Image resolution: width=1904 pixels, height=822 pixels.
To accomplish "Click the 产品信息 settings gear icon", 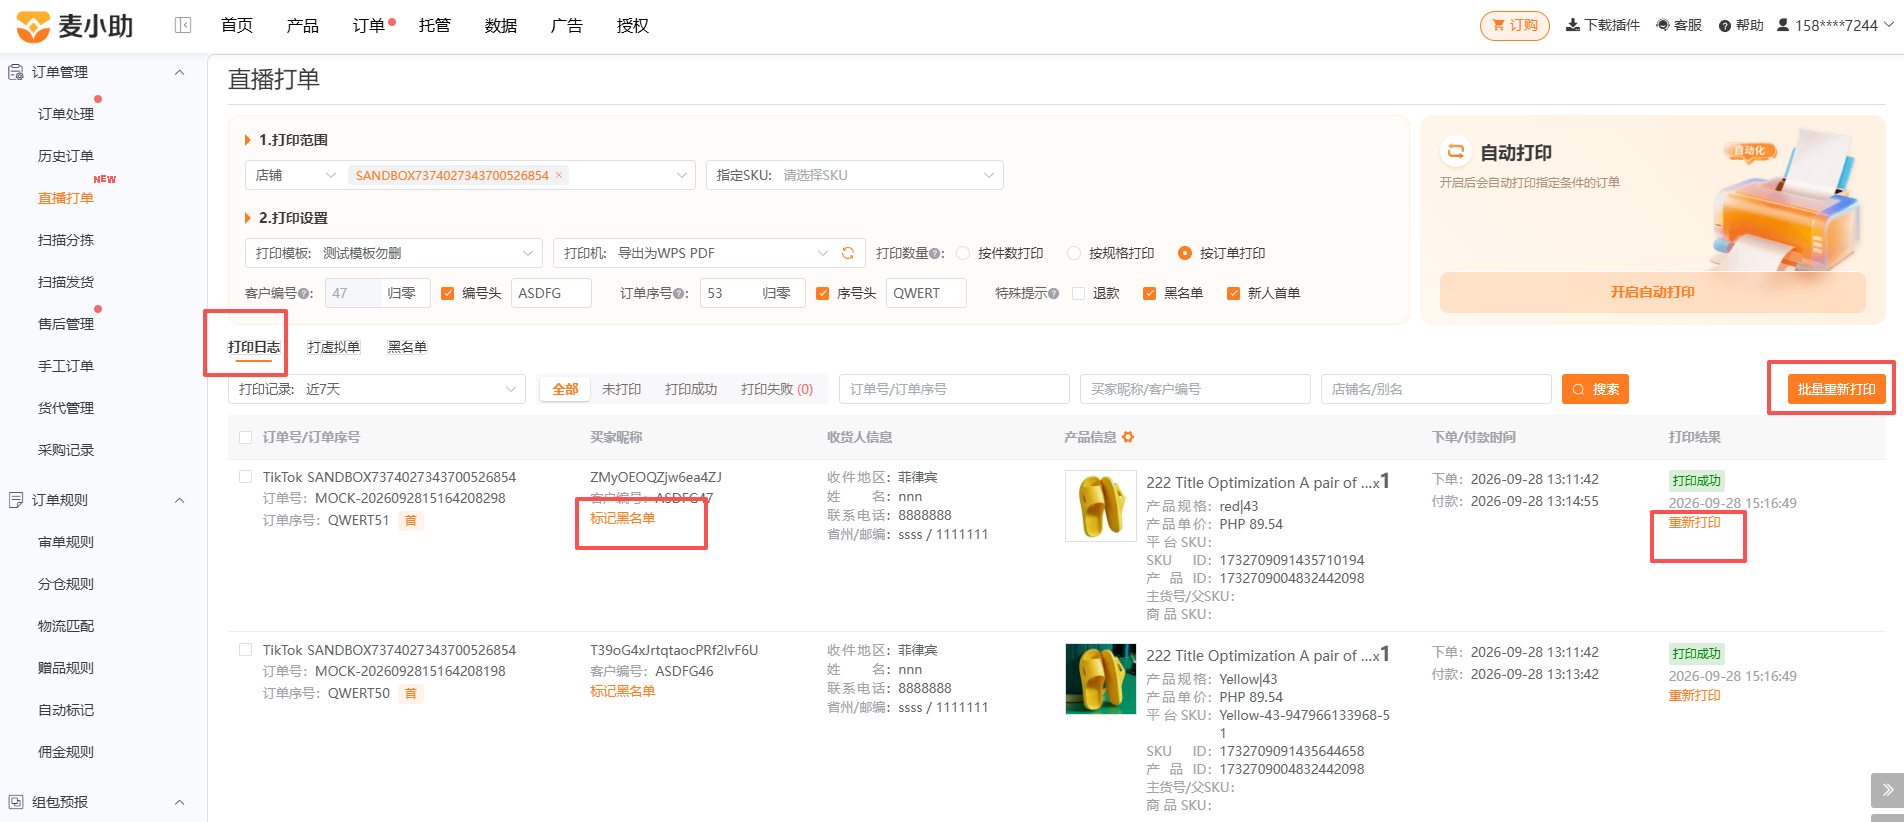I will (x=1128, y=437).
